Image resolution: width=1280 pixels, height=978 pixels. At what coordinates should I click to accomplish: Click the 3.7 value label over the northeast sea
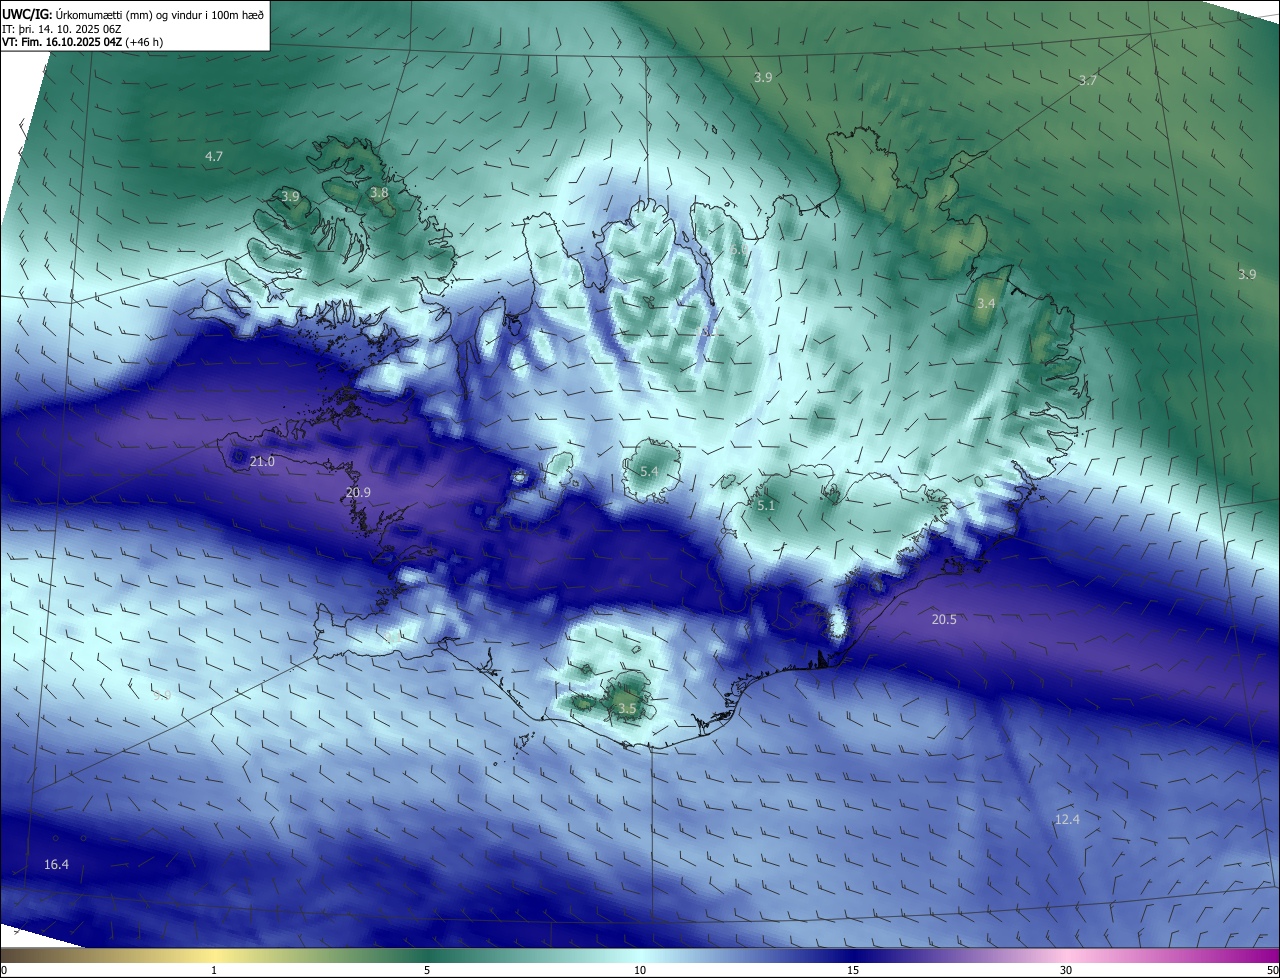coord(1088,80)
